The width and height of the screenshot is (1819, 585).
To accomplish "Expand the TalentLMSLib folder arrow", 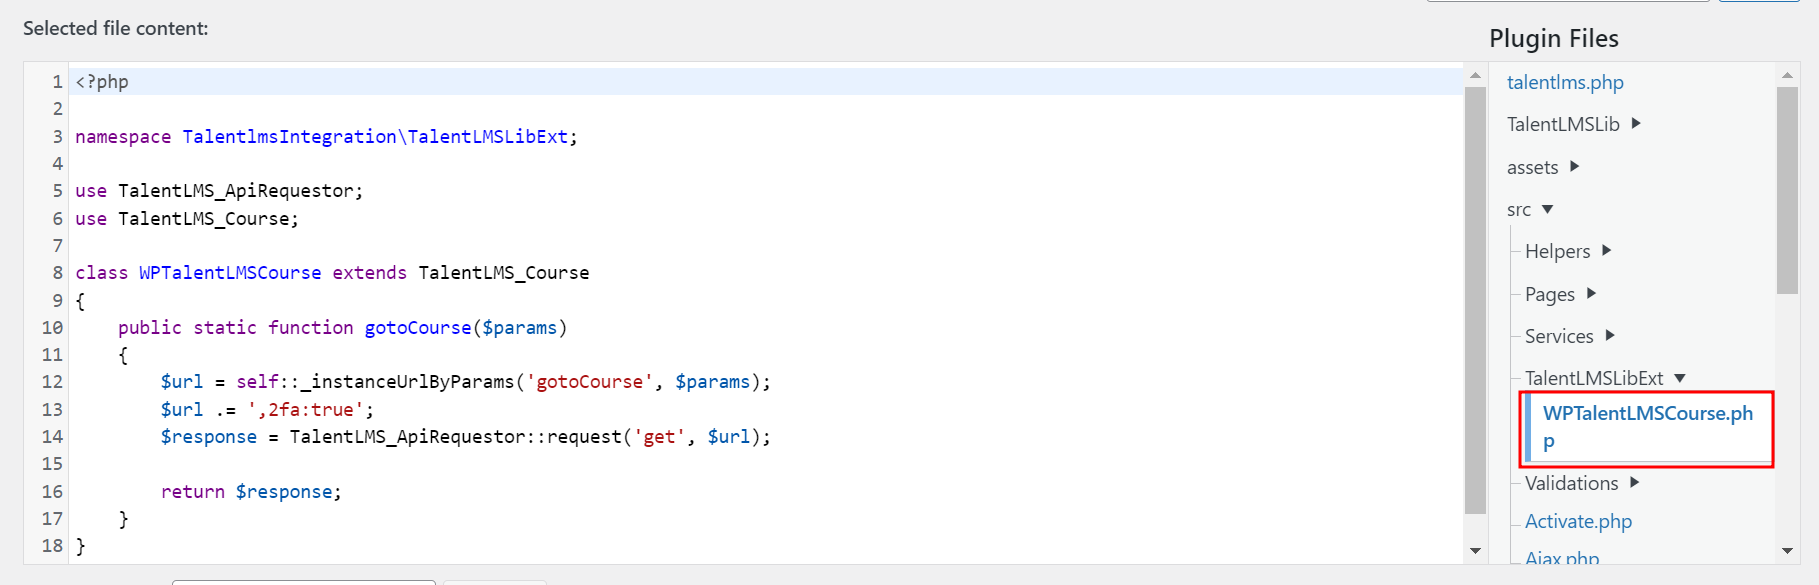I will pyautogui.click(x=1636, y=124).
